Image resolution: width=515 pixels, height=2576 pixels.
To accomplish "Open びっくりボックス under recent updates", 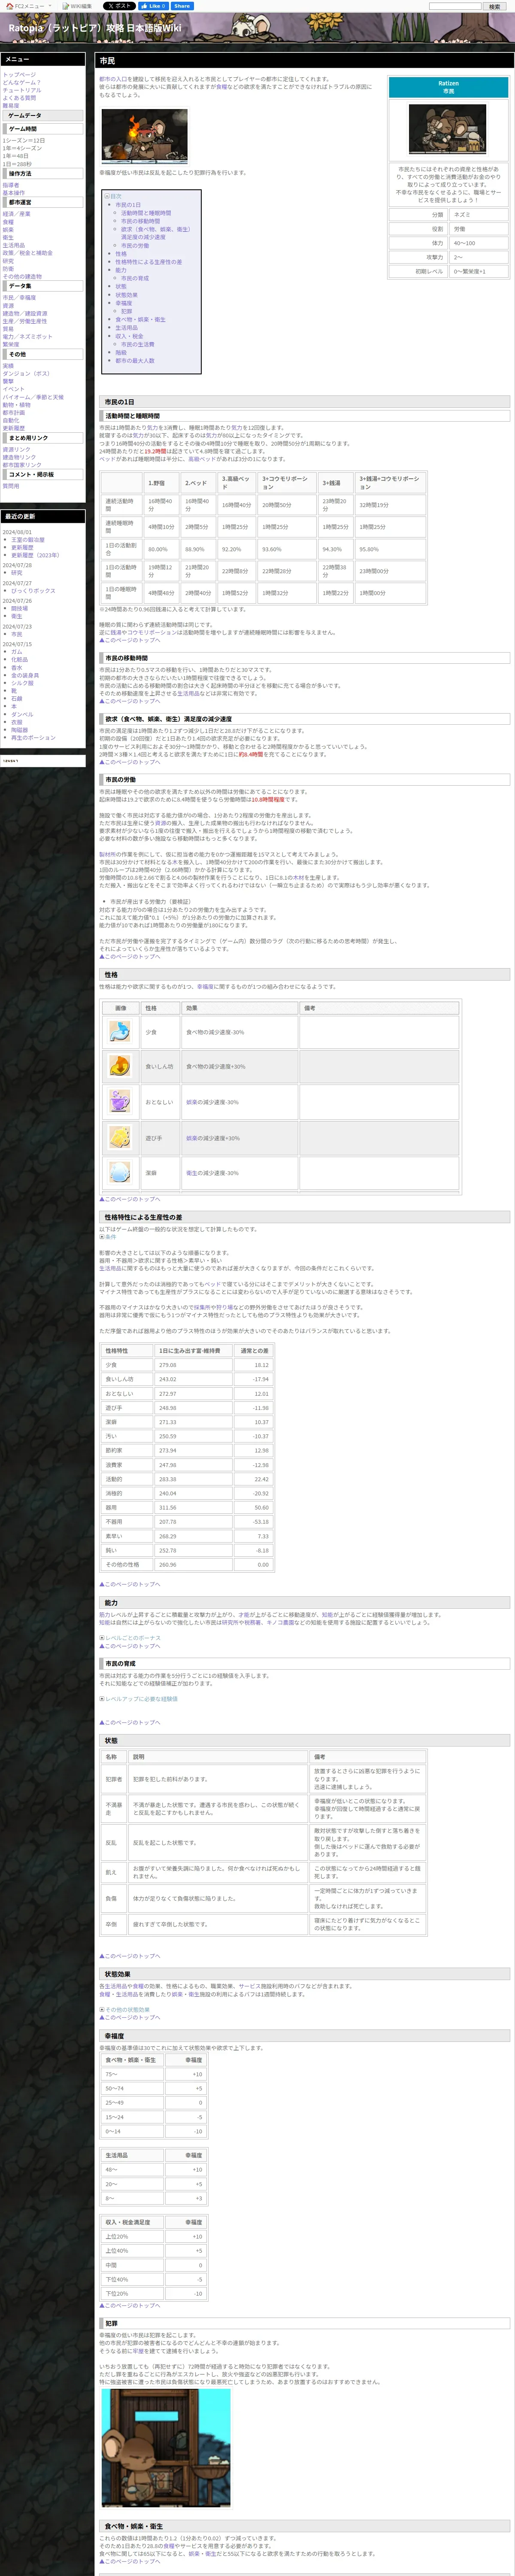I will click(x=33, y=591).
